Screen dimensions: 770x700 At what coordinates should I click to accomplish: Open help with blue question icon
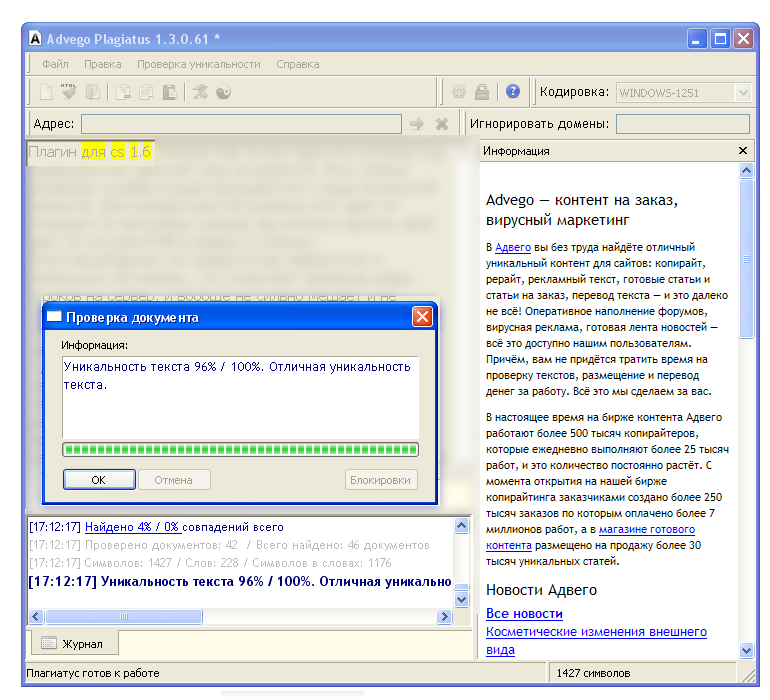point(513,91)
